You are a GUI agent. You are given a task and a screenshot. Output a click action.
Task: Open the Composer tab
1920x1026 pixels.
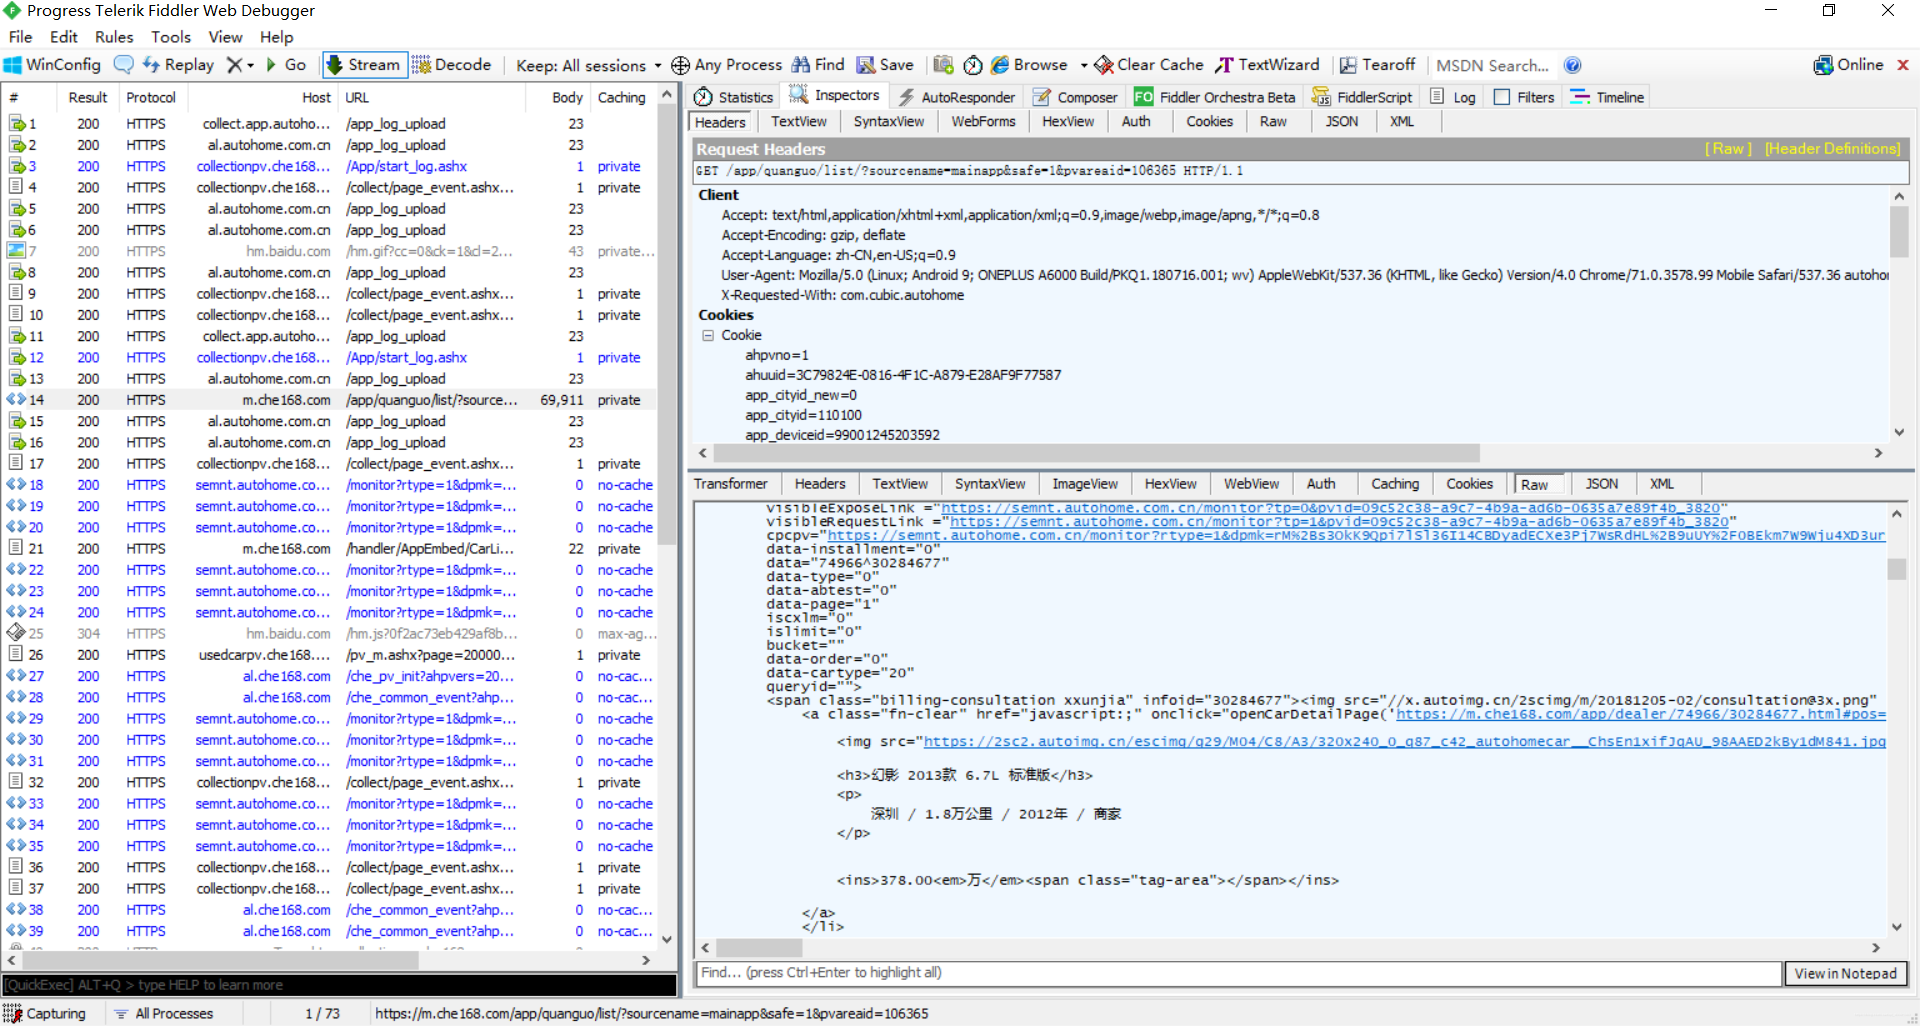click(1075, 97)
